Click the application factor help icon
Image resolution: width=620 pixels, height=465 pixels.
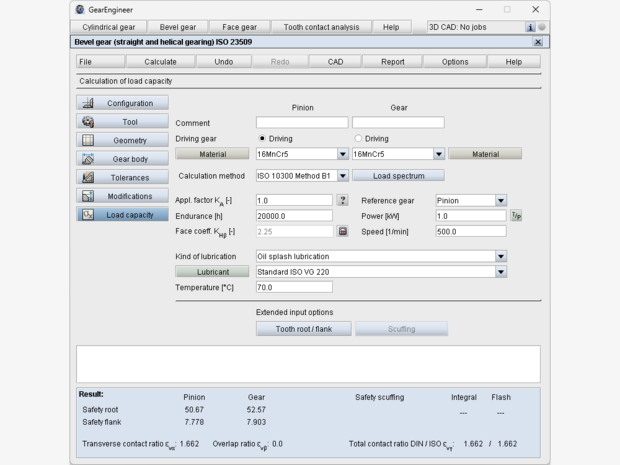click(342, 200)
